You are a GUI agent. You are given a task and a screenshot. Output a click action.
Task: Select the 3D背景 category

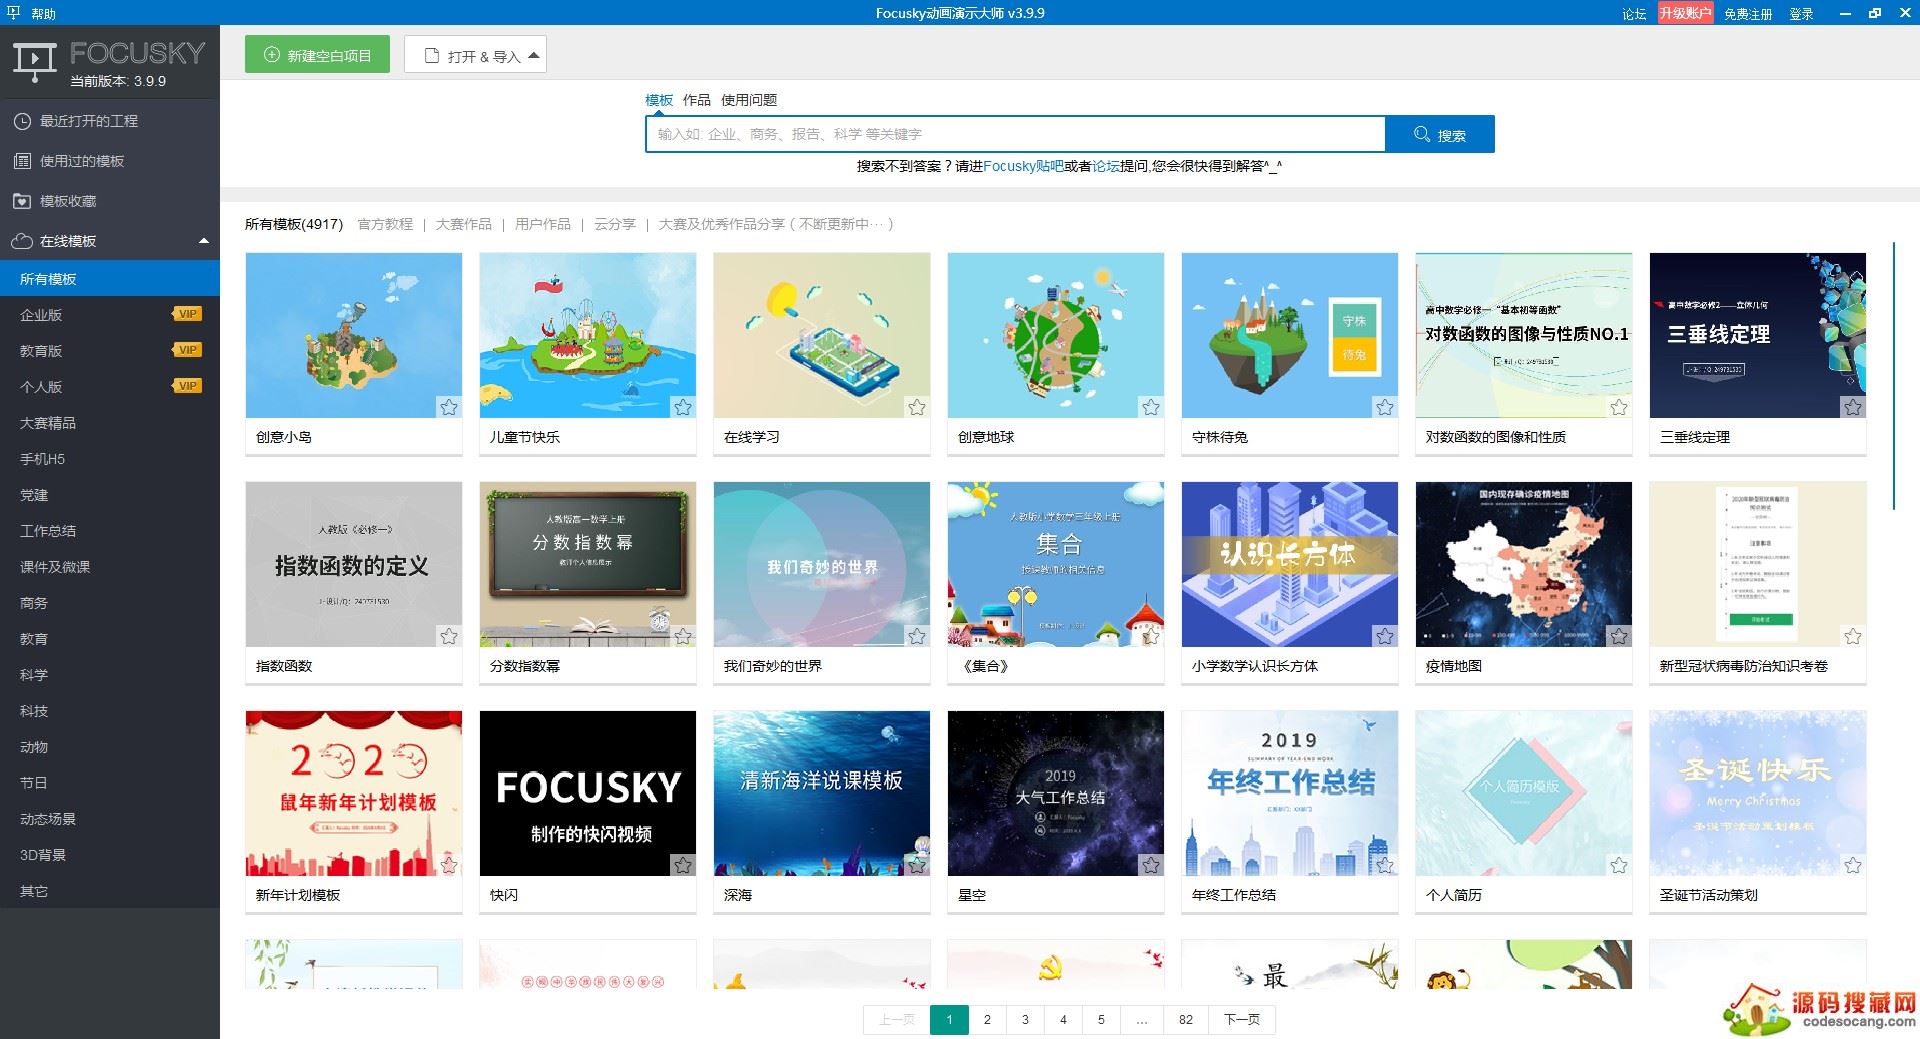point(110,855)
